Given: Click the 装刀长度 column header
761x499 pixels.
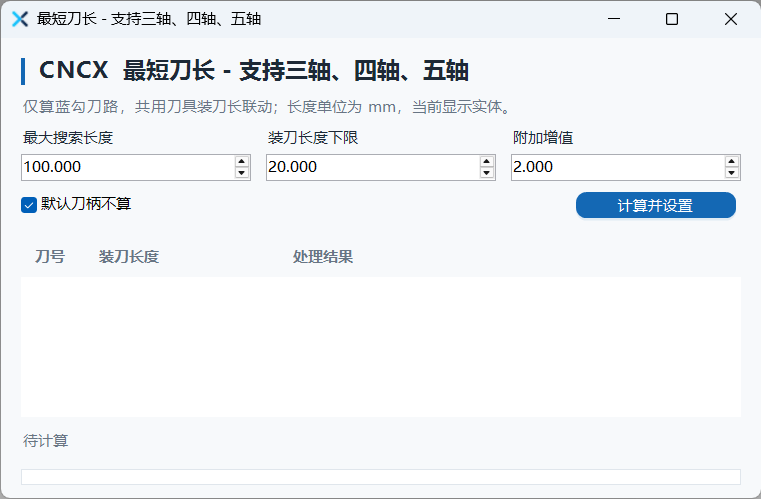Looking at the screenshot, I should click(x=129, y=257).
